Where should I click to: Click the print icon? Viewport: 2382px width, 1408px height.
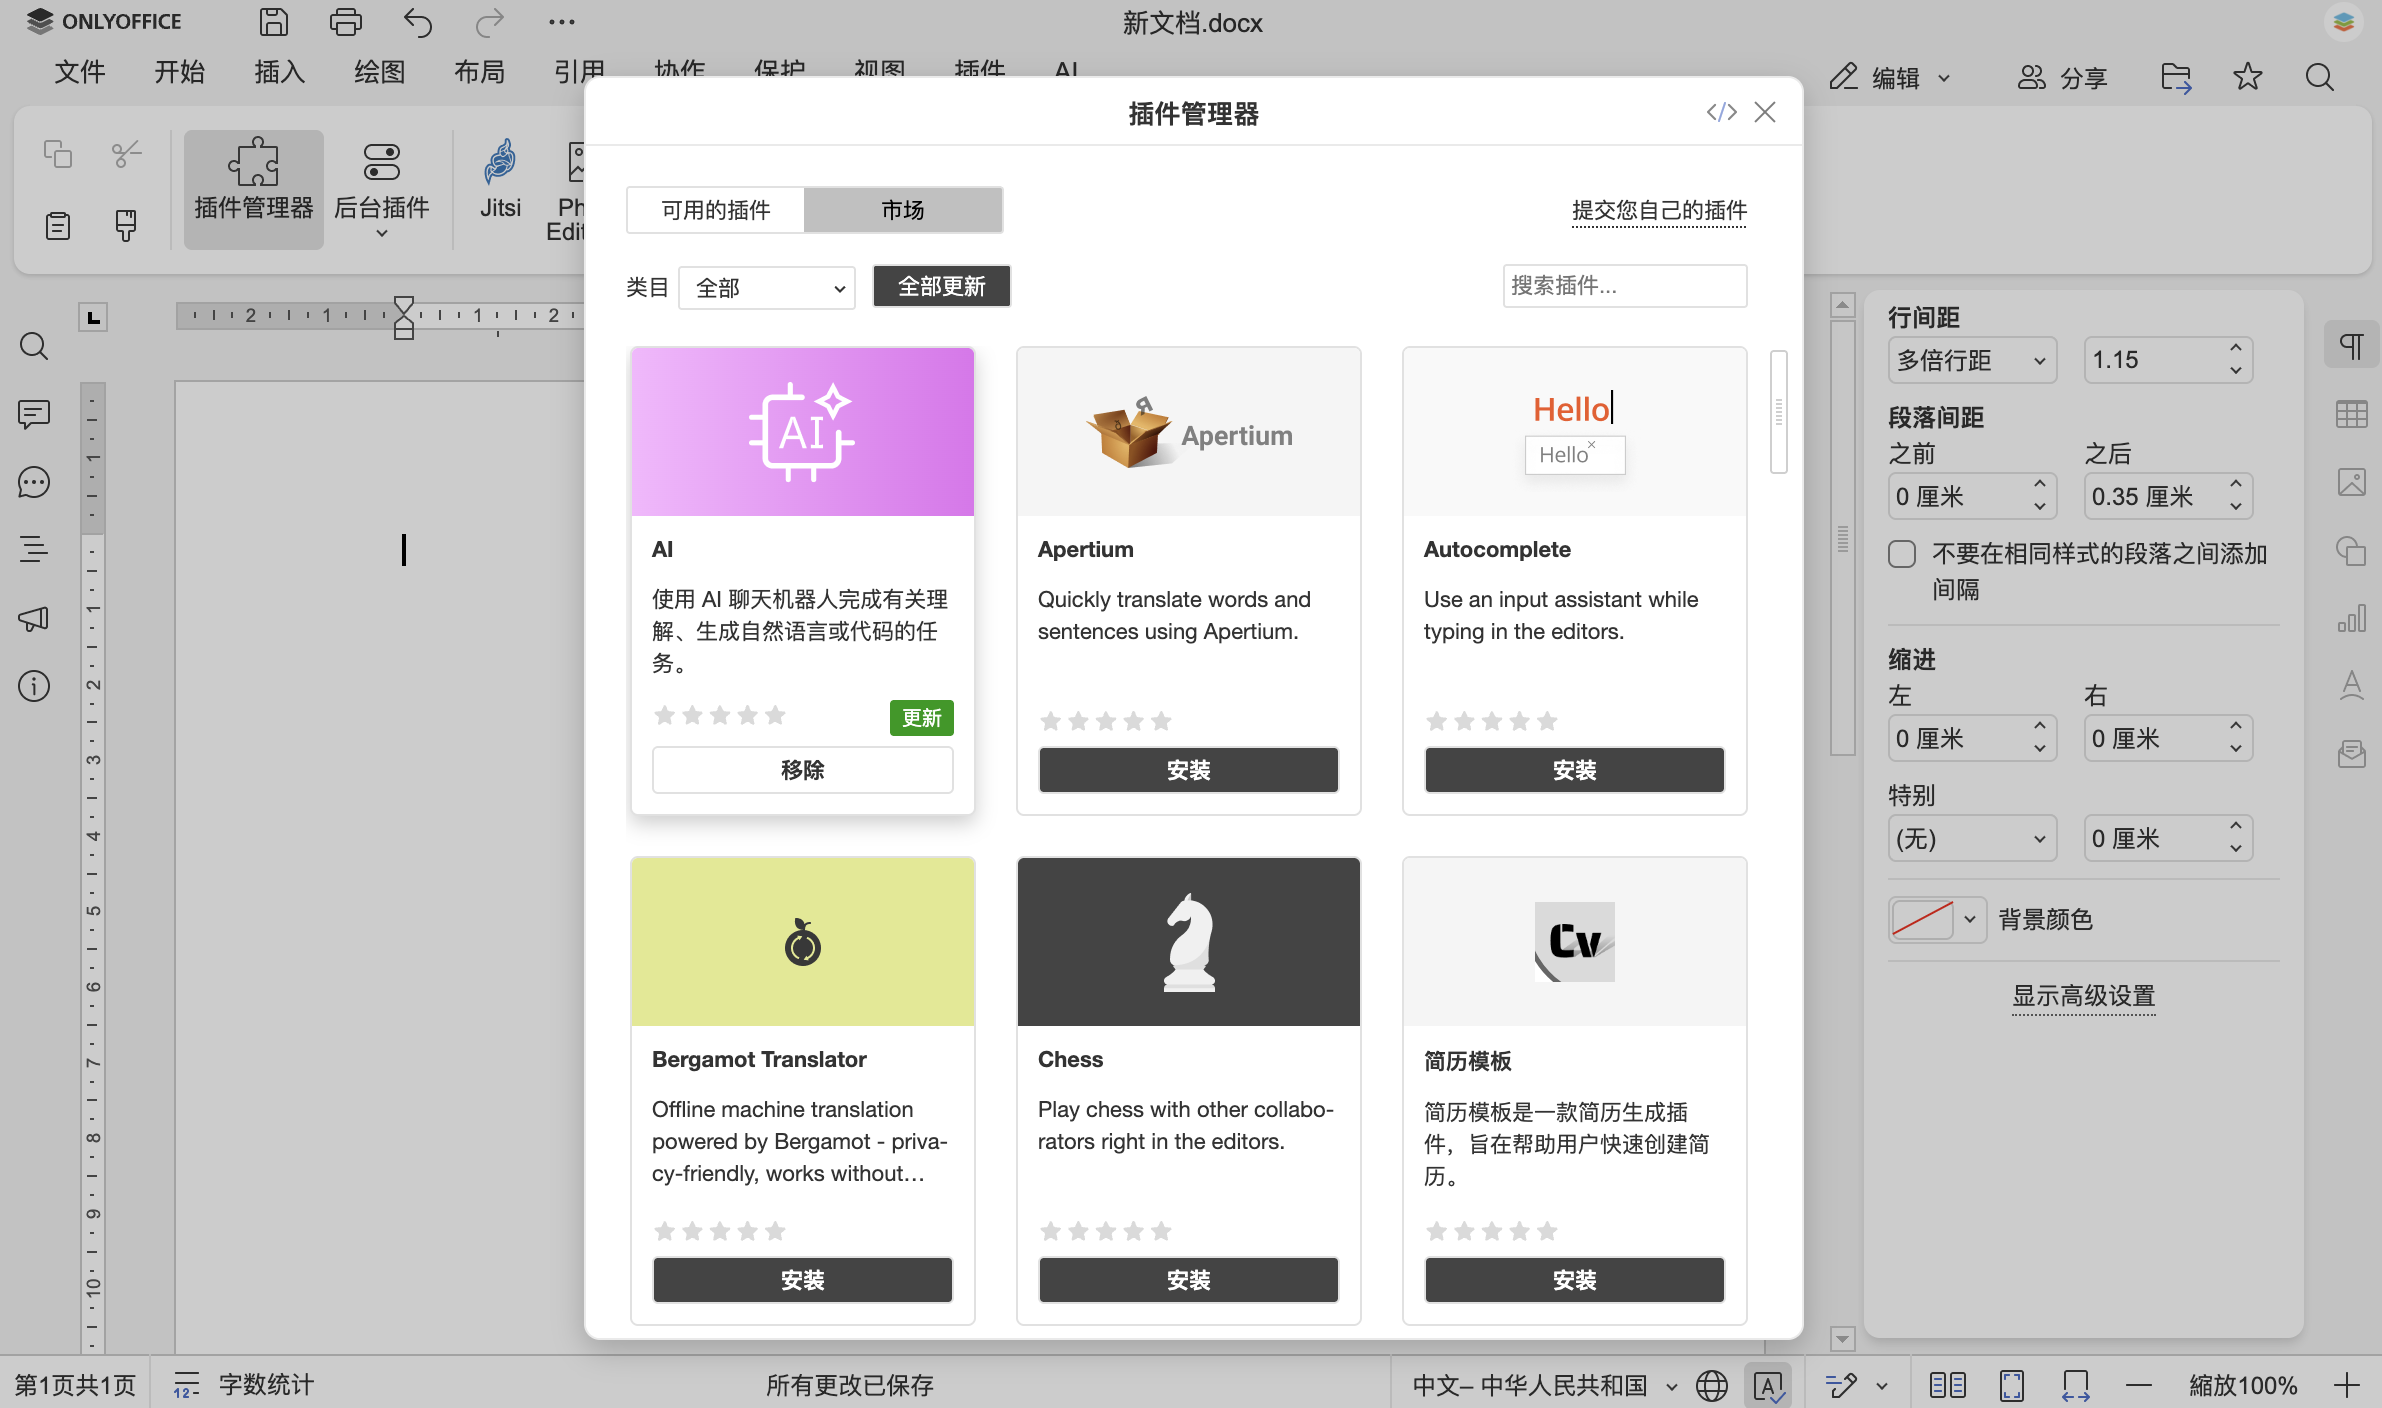pyautogui.click(x=345, y=22)
